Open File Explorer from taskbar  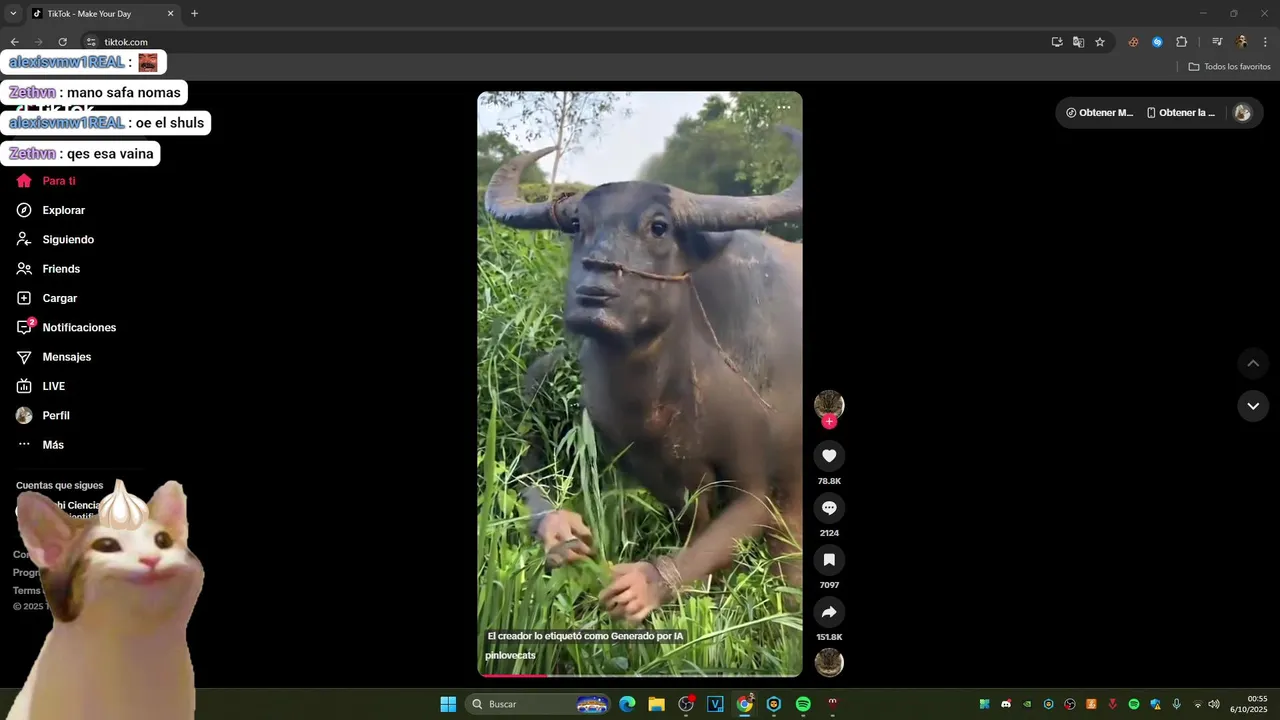pos(656,704)
